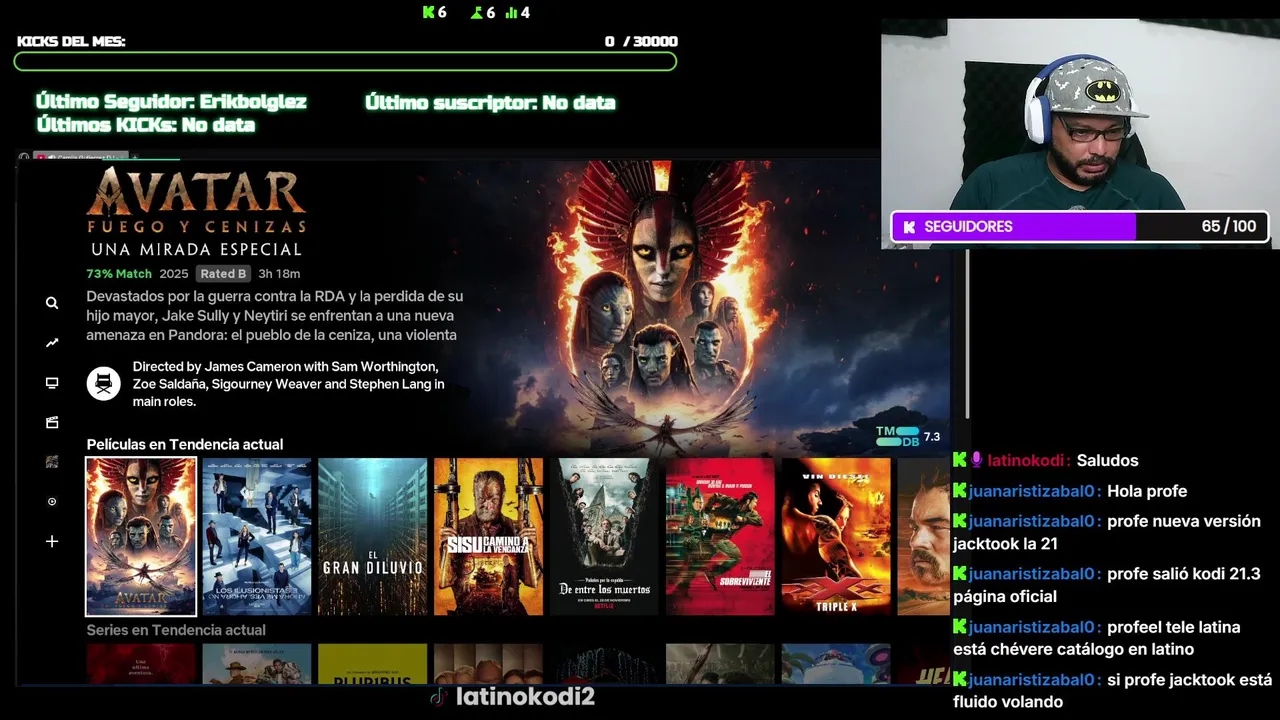Click the TikTok logo beside latinokodi2
The width and height of the screenshot is (1280, 720).
coord(438,697)
